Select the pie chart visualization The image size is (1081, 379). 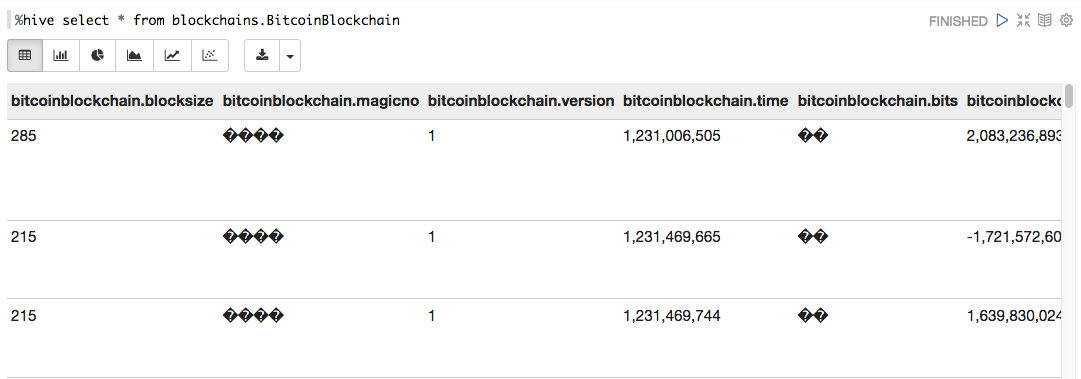98,56
